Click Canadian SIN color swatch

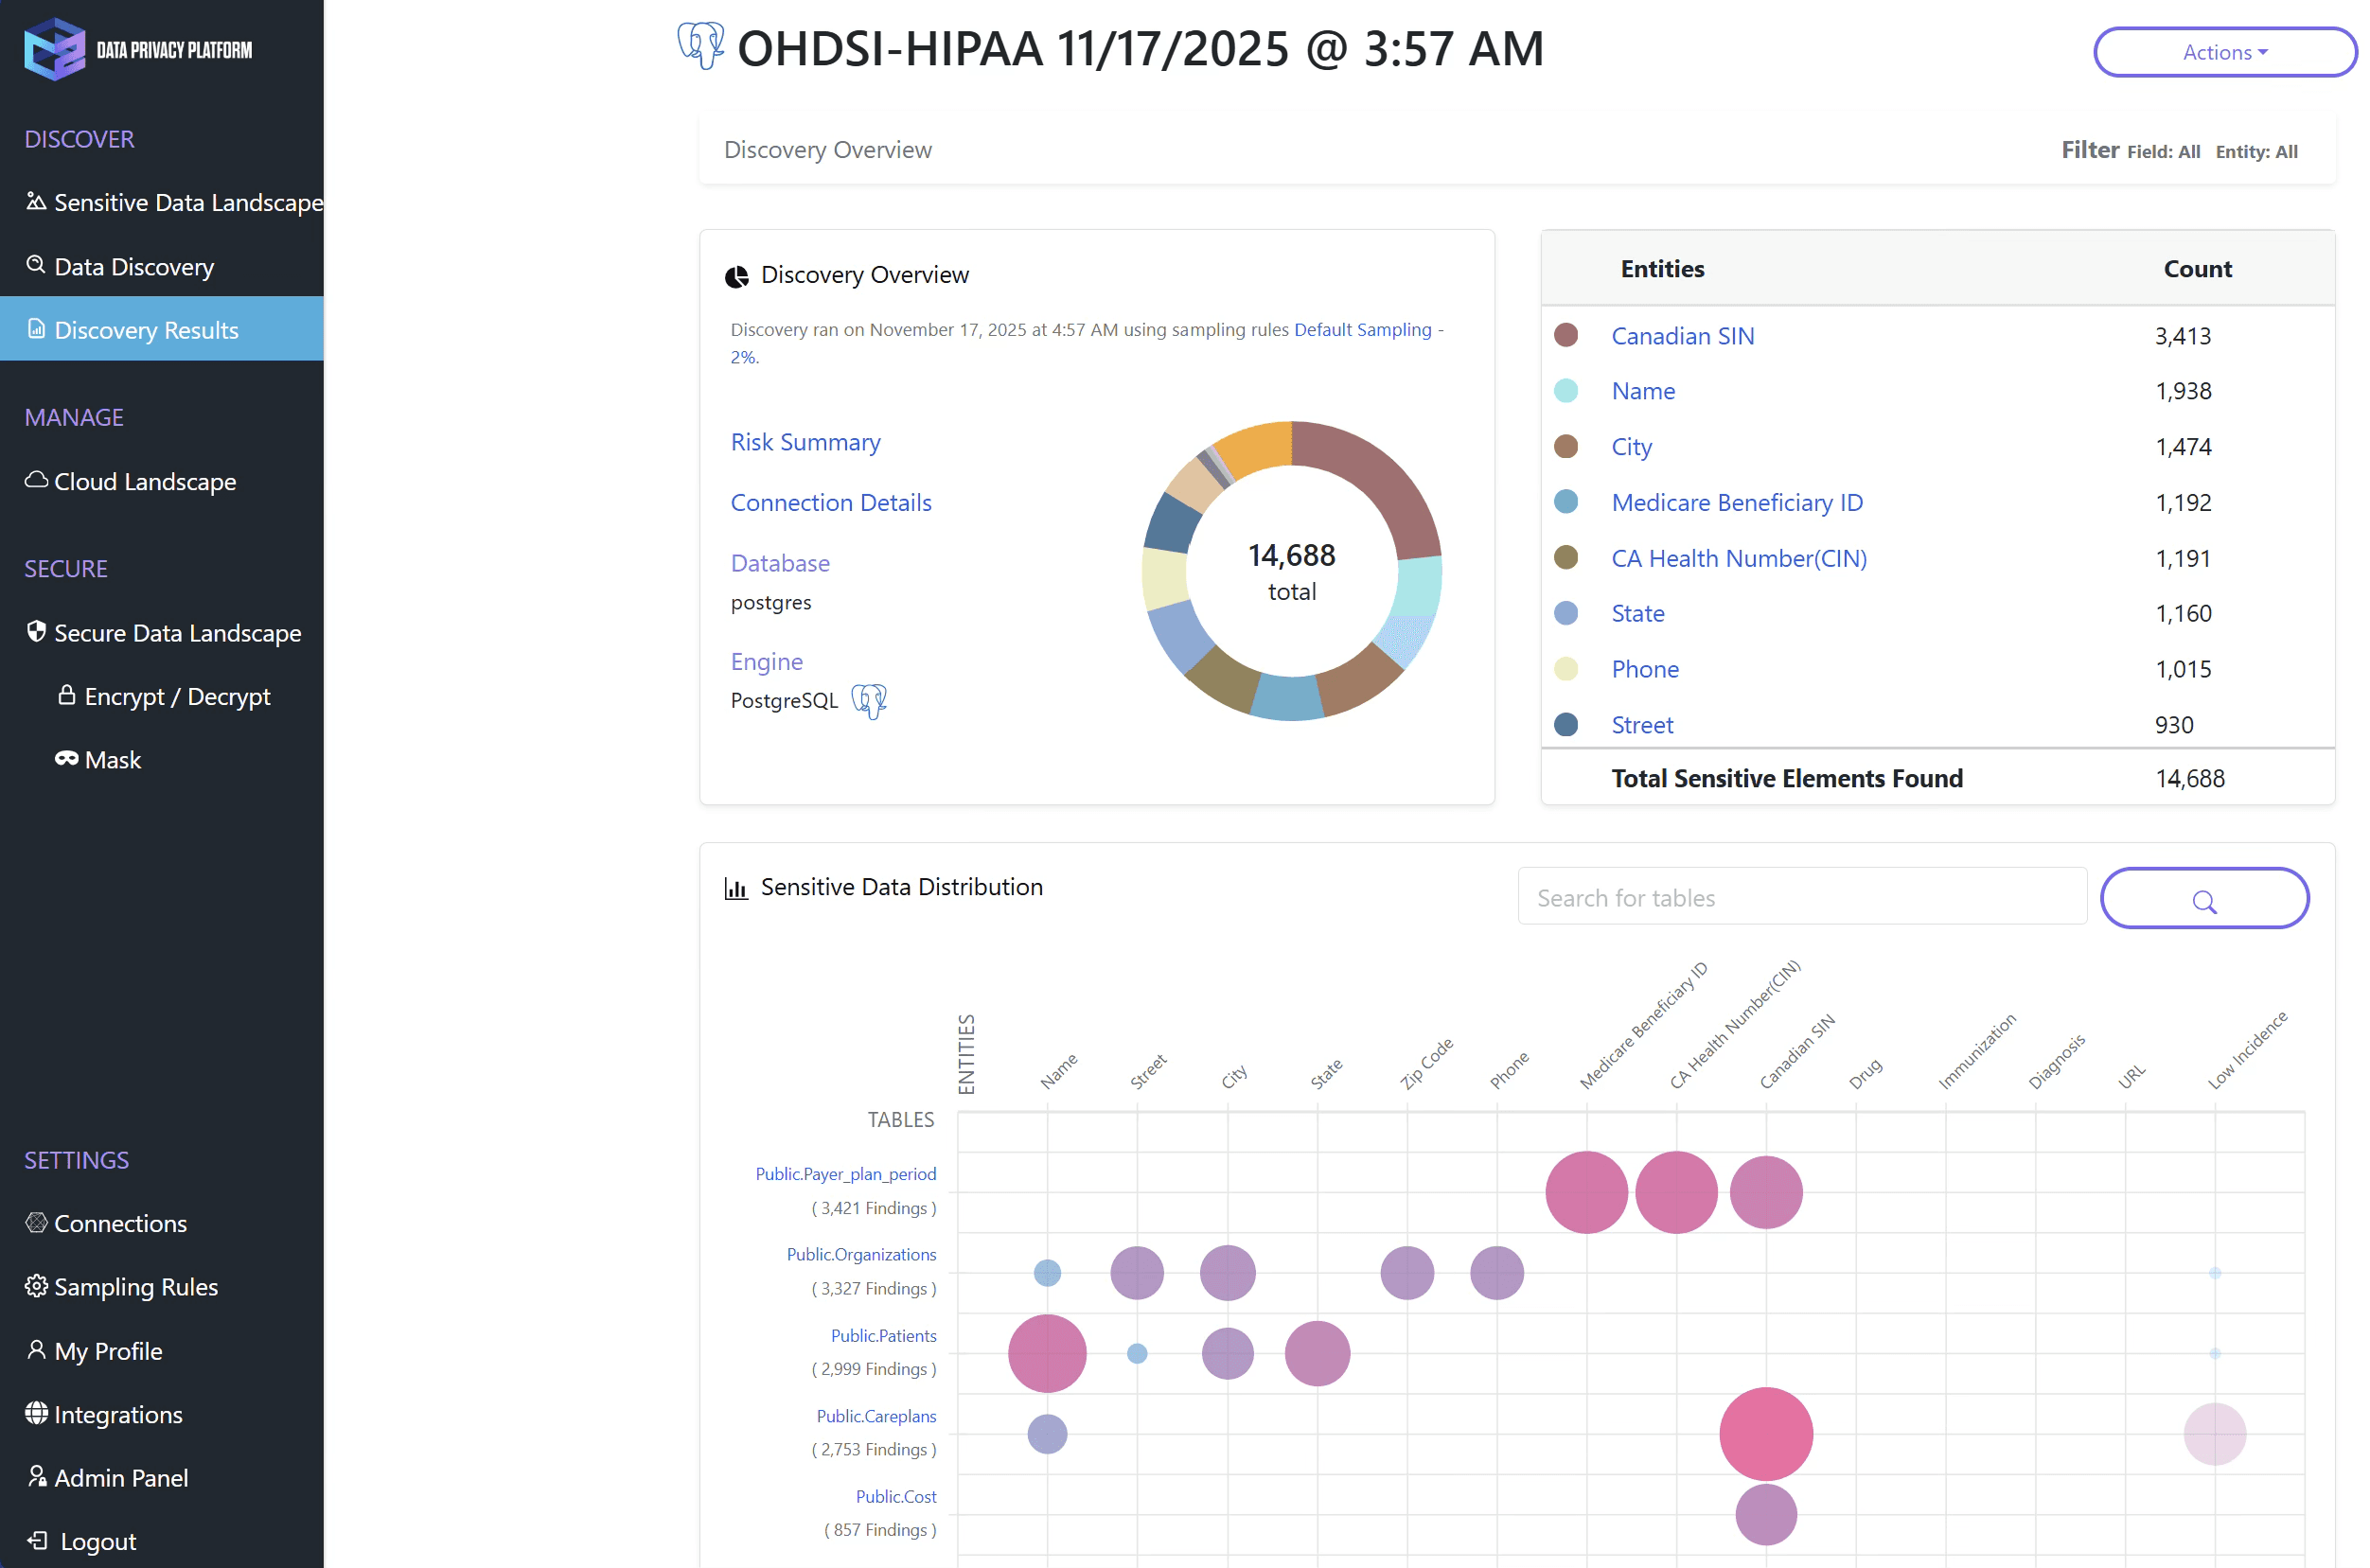pos(1565,335)
